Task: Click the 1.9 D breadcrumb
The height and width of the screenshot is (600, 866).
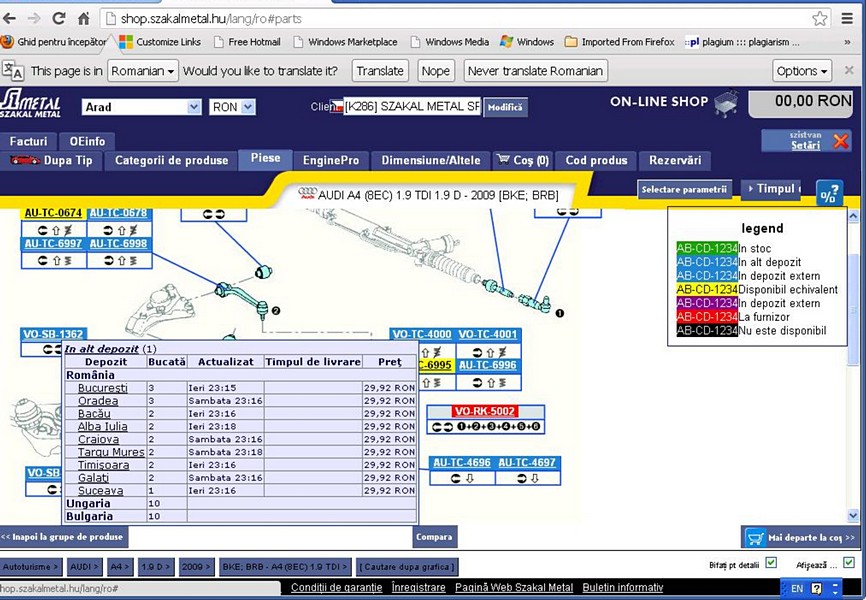Action: pos(154,567)
